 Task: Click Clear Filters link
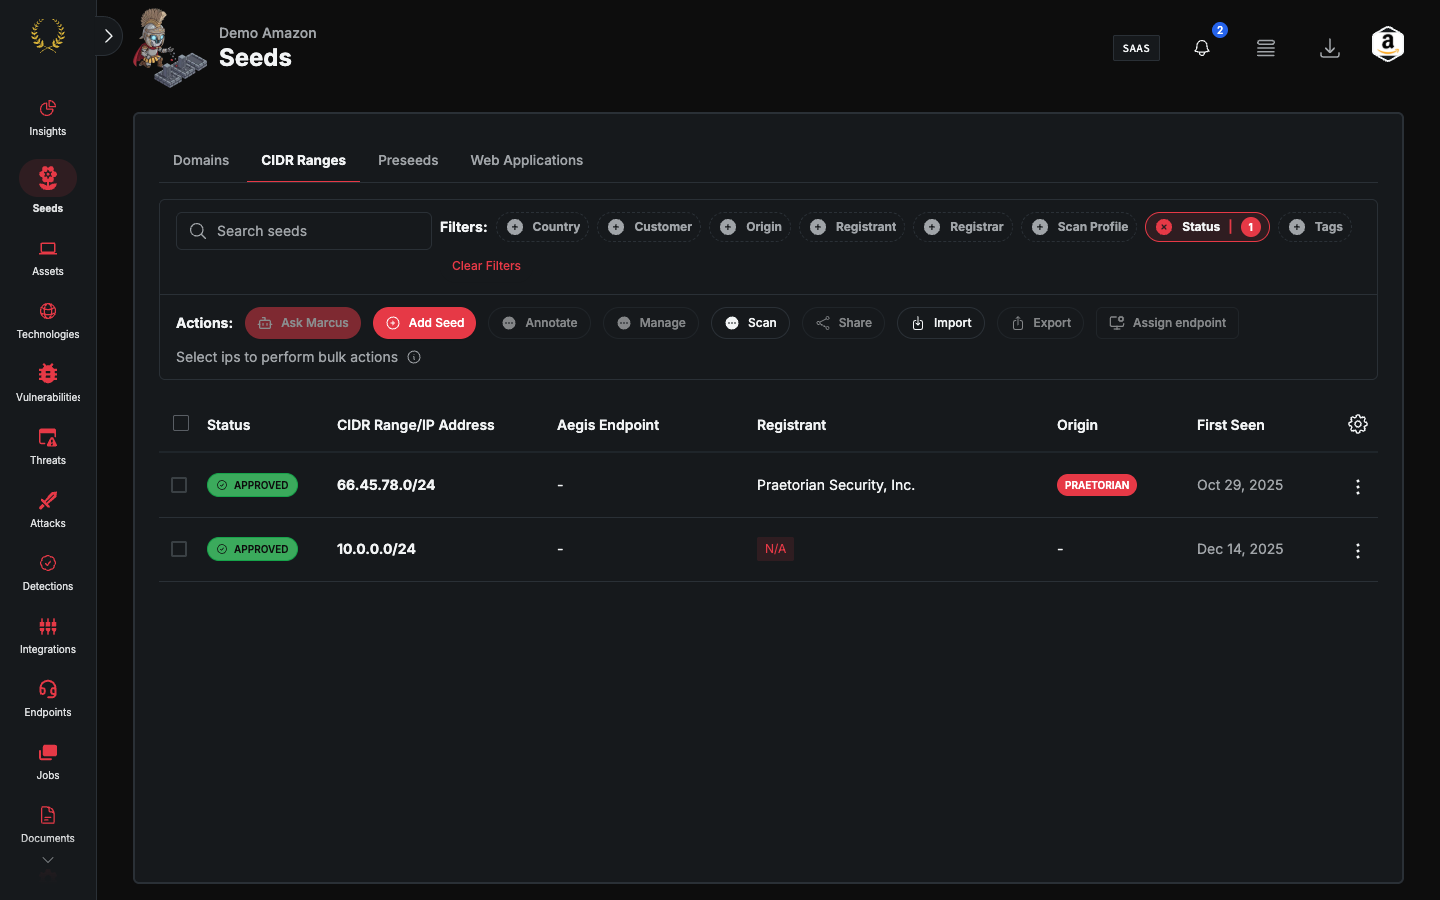point(486,266)
